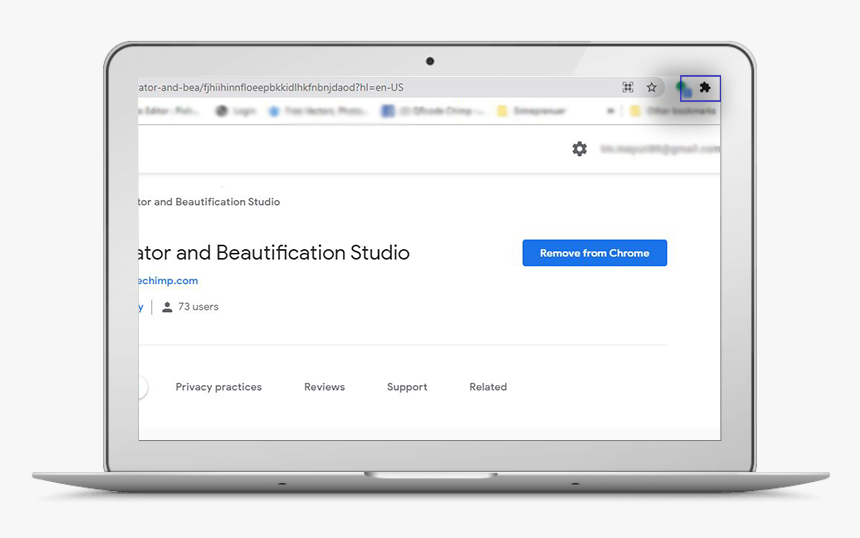Open the Reviews tab
Image resolution: width=860 pixels, height=538 pixels.
coord(324,387)
